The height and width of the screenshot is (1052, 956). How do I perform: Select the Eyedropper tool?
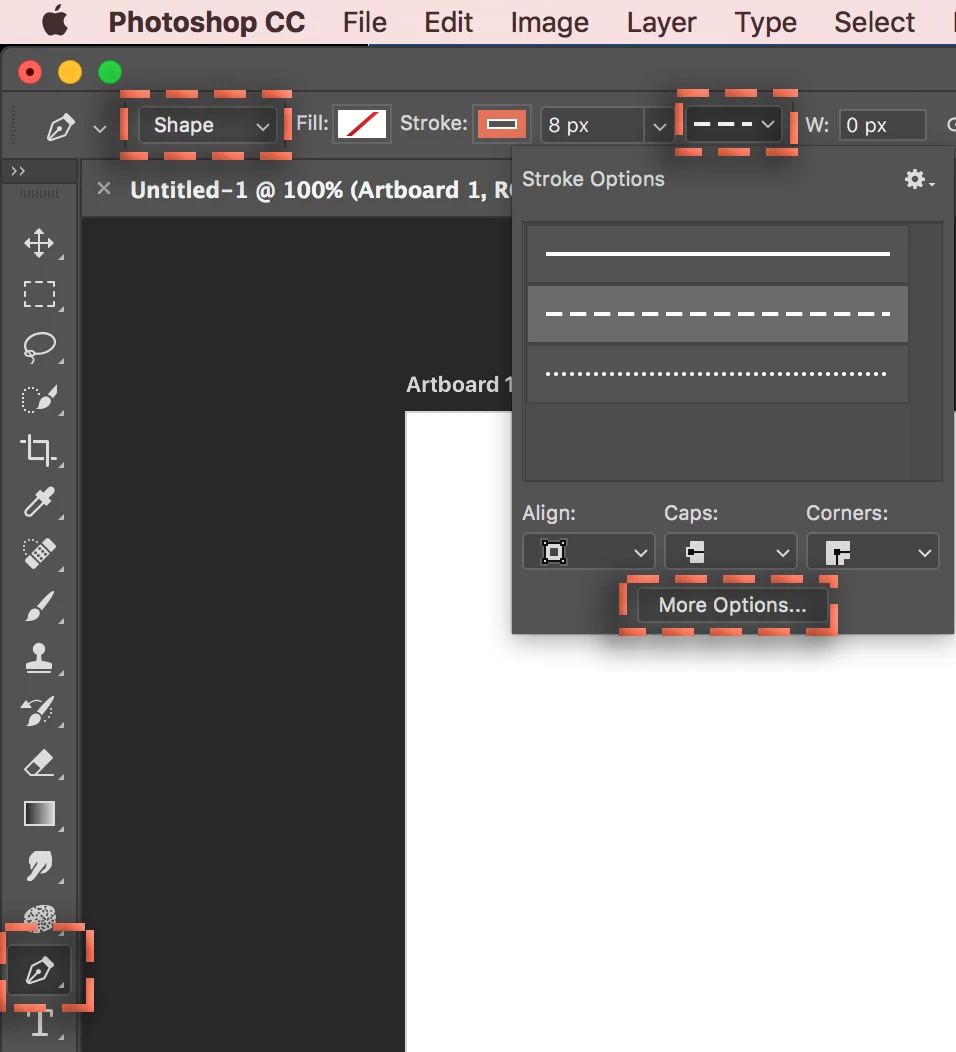tap(39, 502)
